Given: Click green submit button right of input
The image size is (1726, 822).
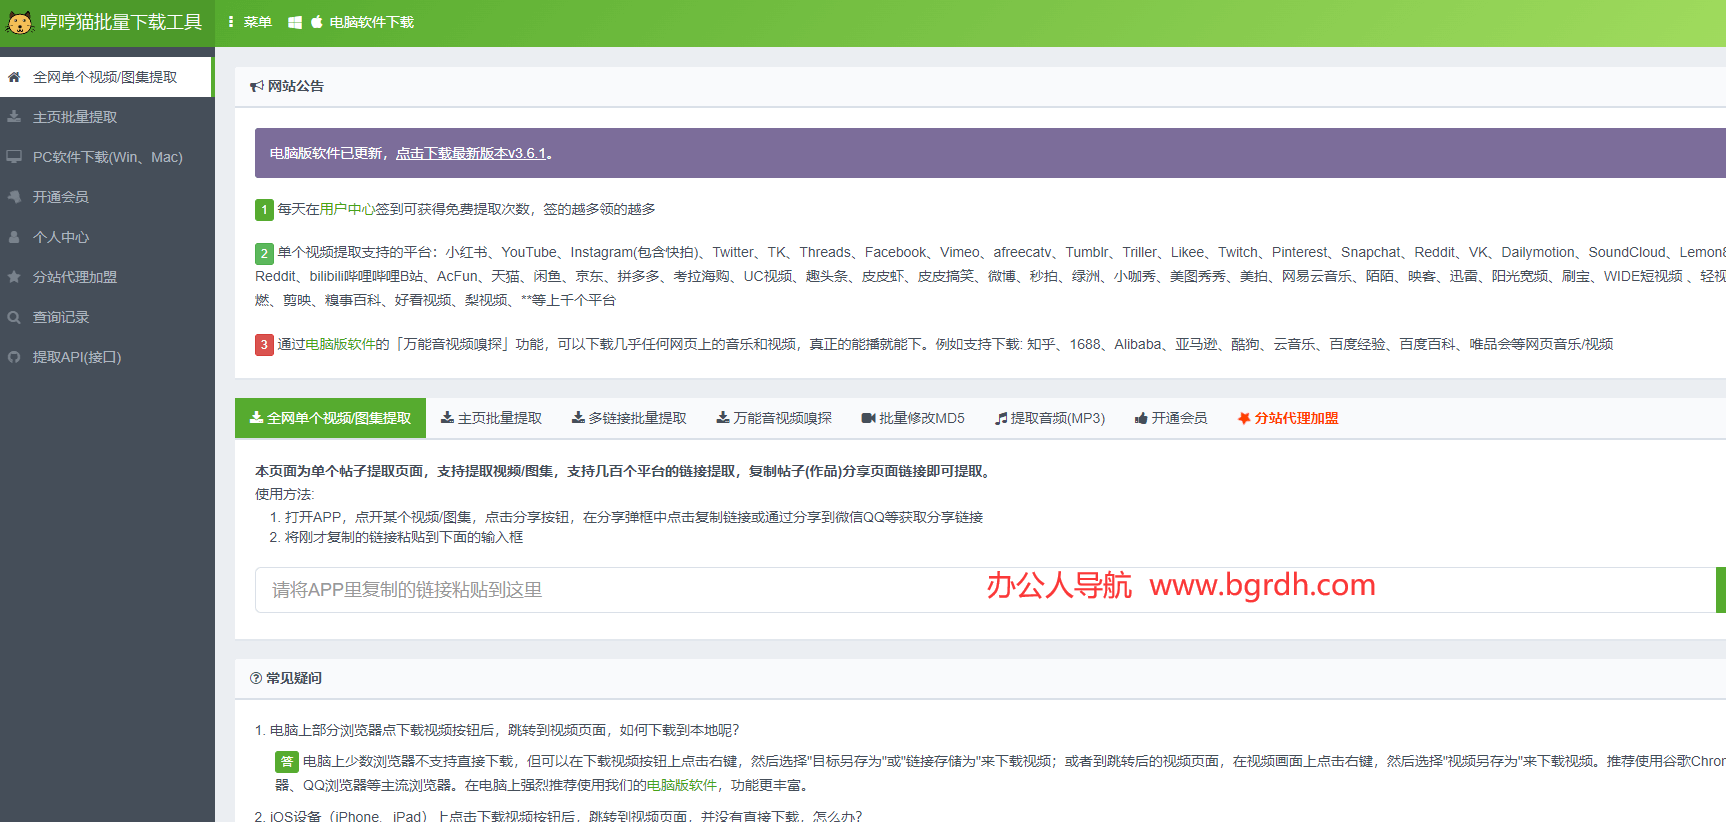Looking at the screenshot, I should click(x=1721, y=590).
